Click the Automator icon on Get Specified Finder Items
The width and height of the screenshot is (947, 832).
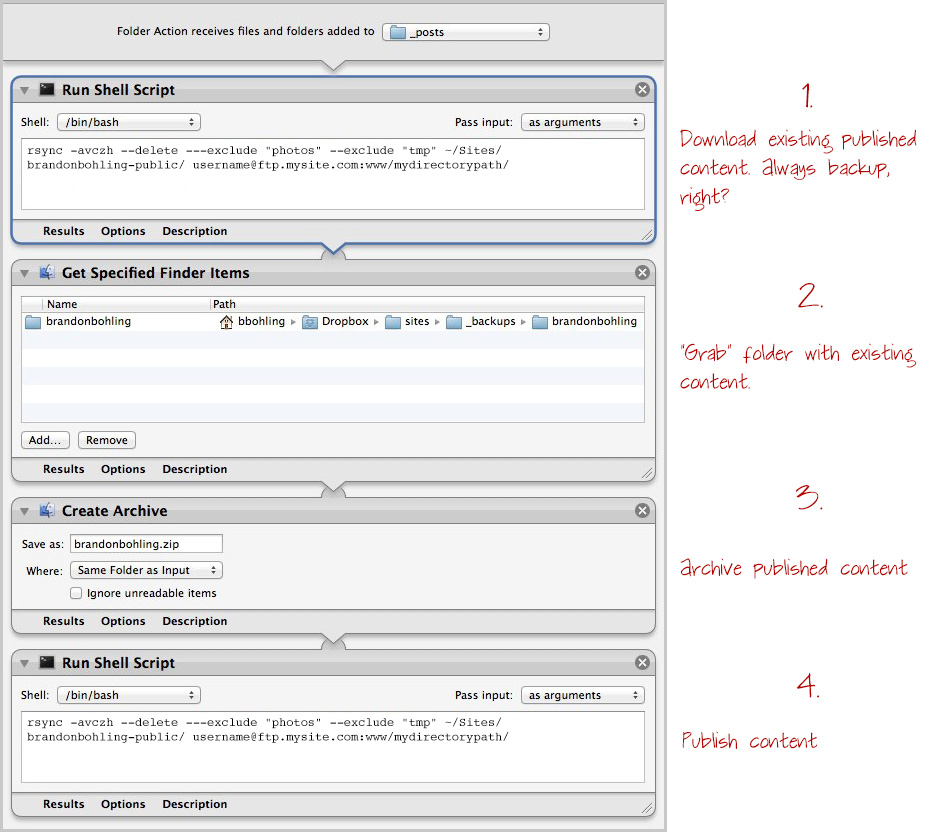pyautogui.click(x=47, y=272)
